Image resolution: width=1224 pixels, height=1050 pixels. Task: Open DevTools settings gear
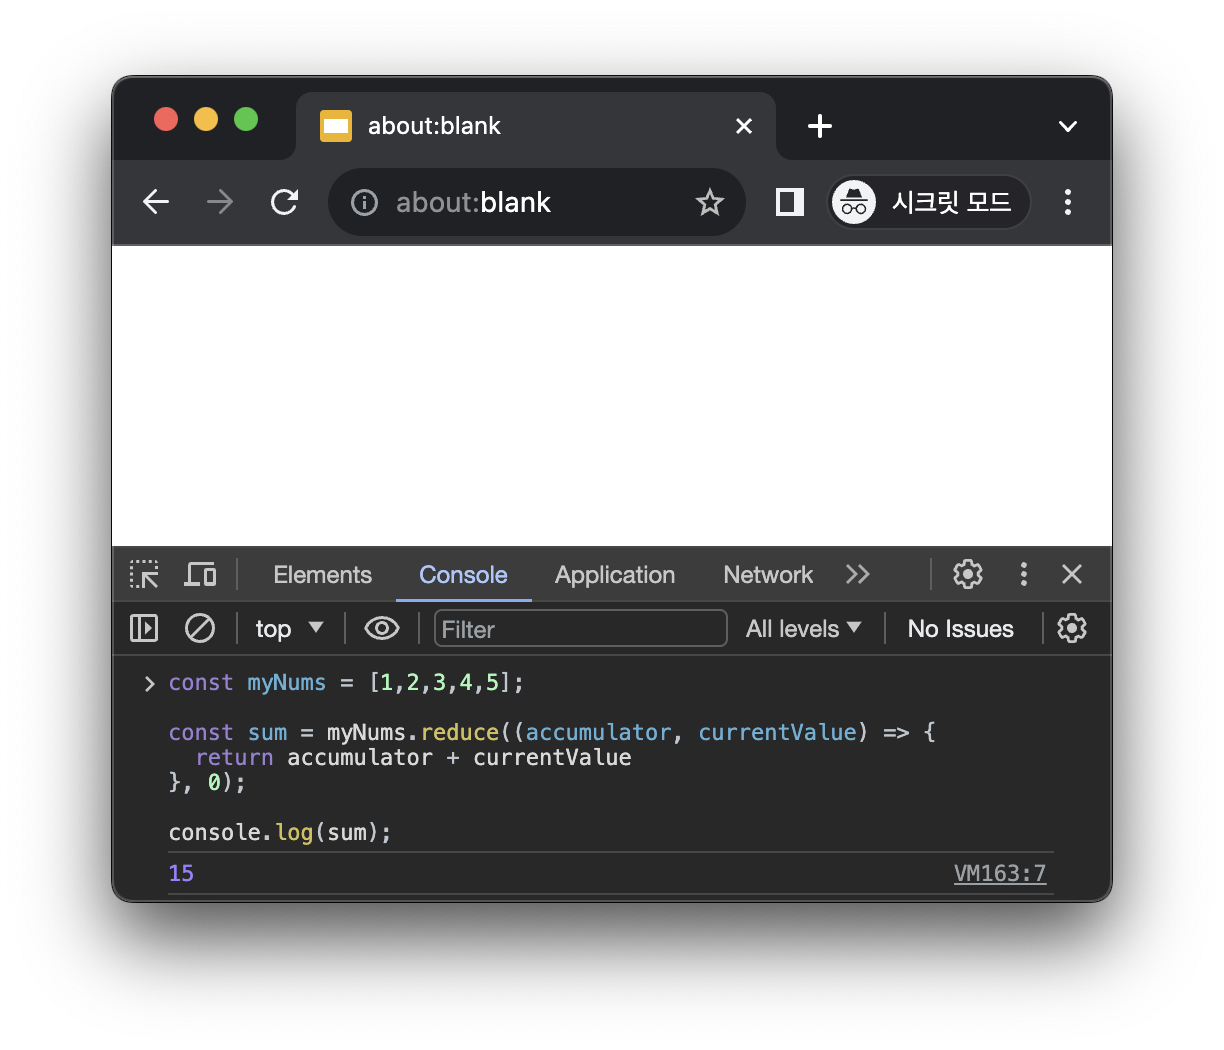tap(968, 574)
